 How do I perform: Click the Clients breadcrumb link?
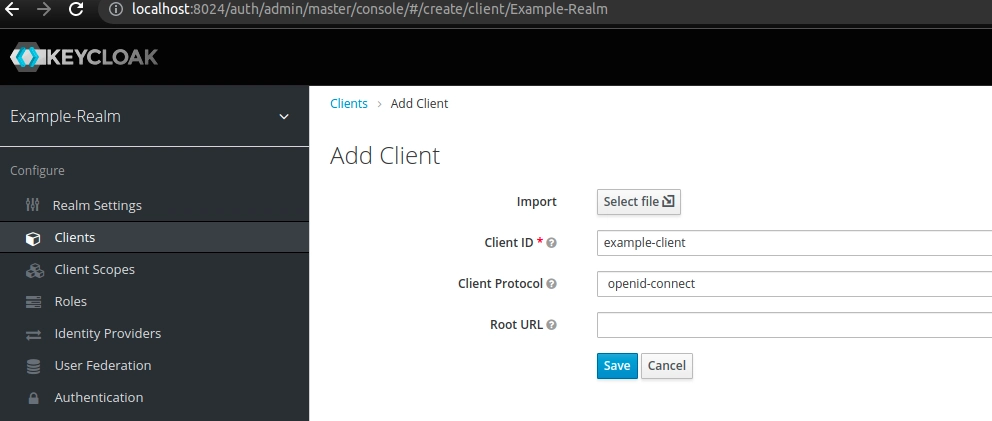[349, 103]
